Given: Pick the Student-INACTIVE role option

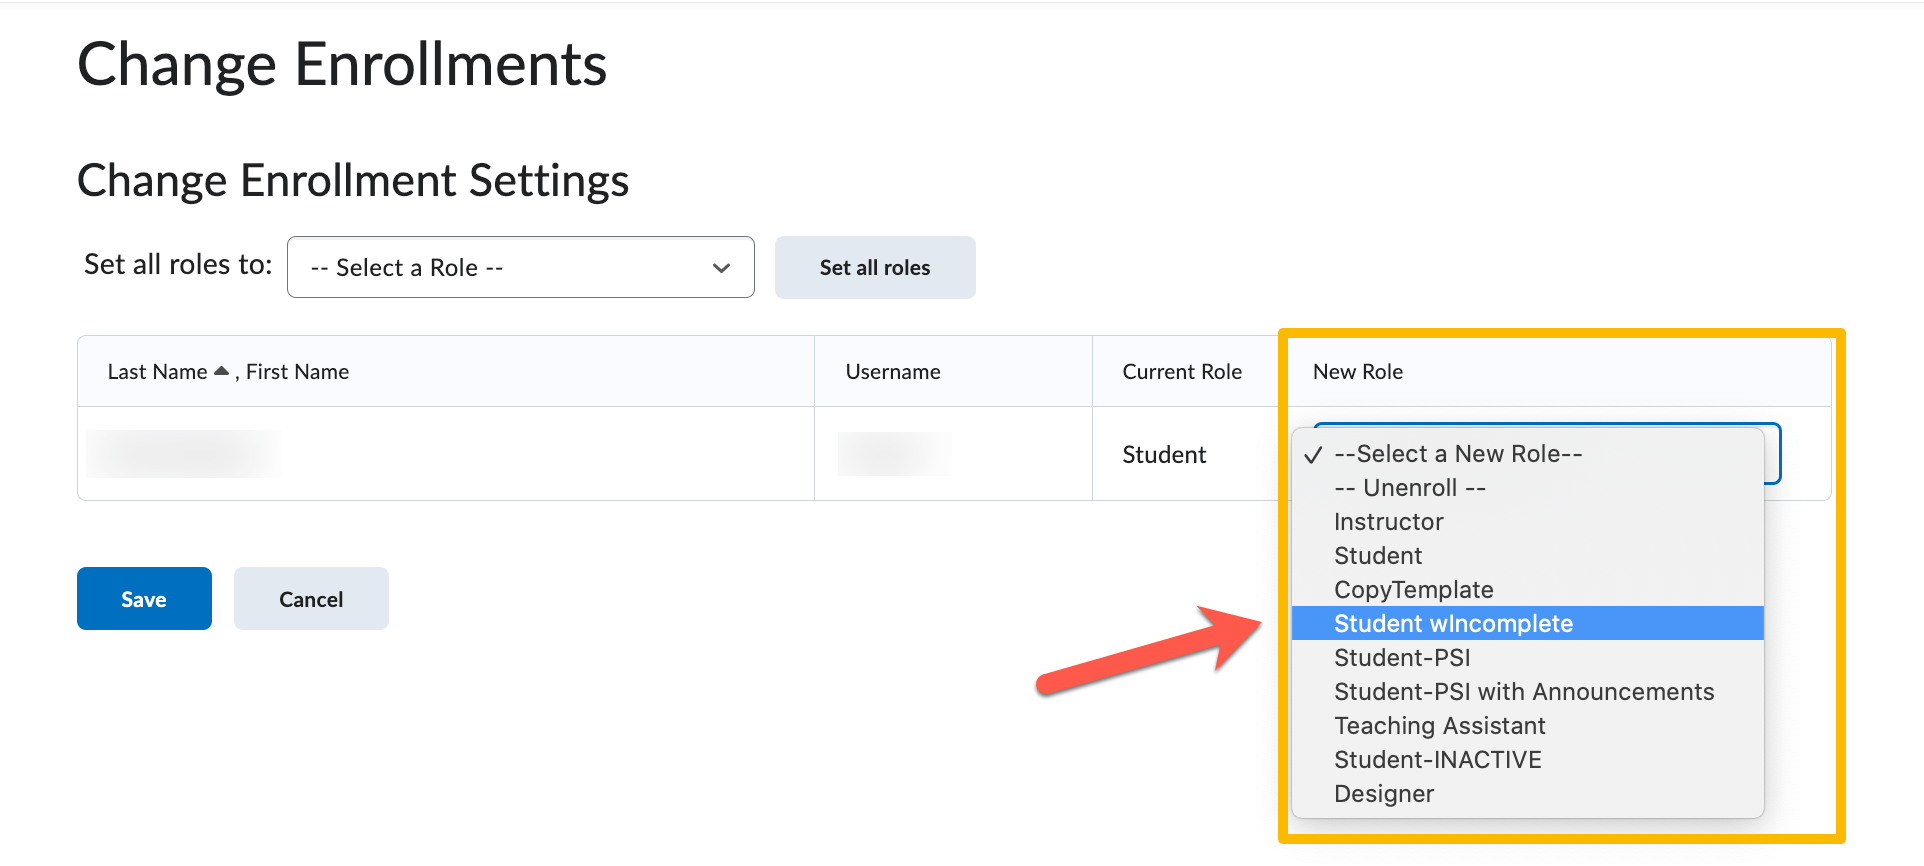Looking at the screenshot, I should 1438,760.
